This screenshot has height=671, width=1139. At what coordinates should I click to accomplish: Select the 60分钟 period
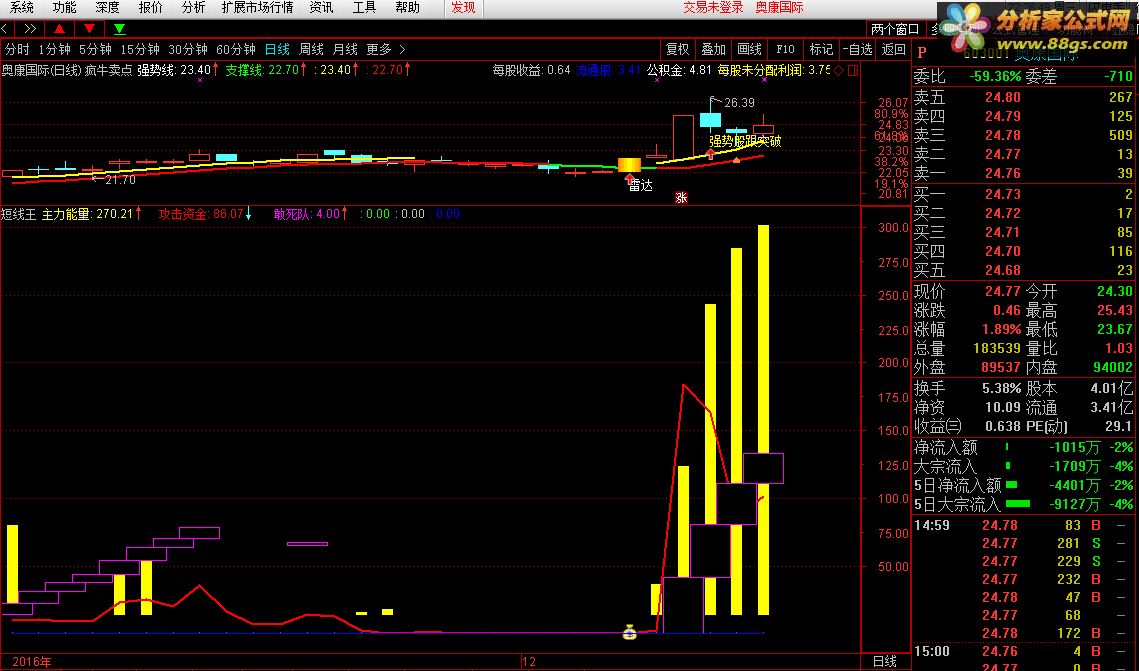pyautogui.click(x=235, y=49)
